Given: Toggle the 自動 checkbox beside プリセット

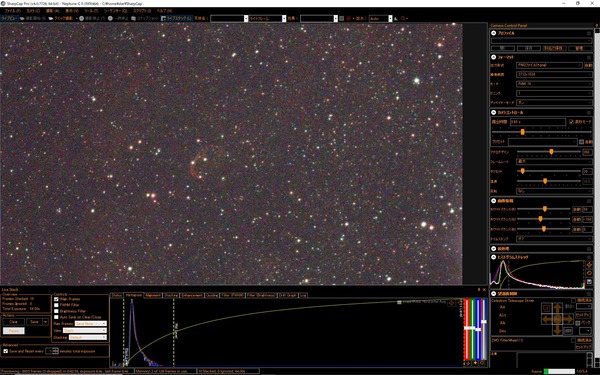Looking at the screenshot, I should [x=582, y=142].
